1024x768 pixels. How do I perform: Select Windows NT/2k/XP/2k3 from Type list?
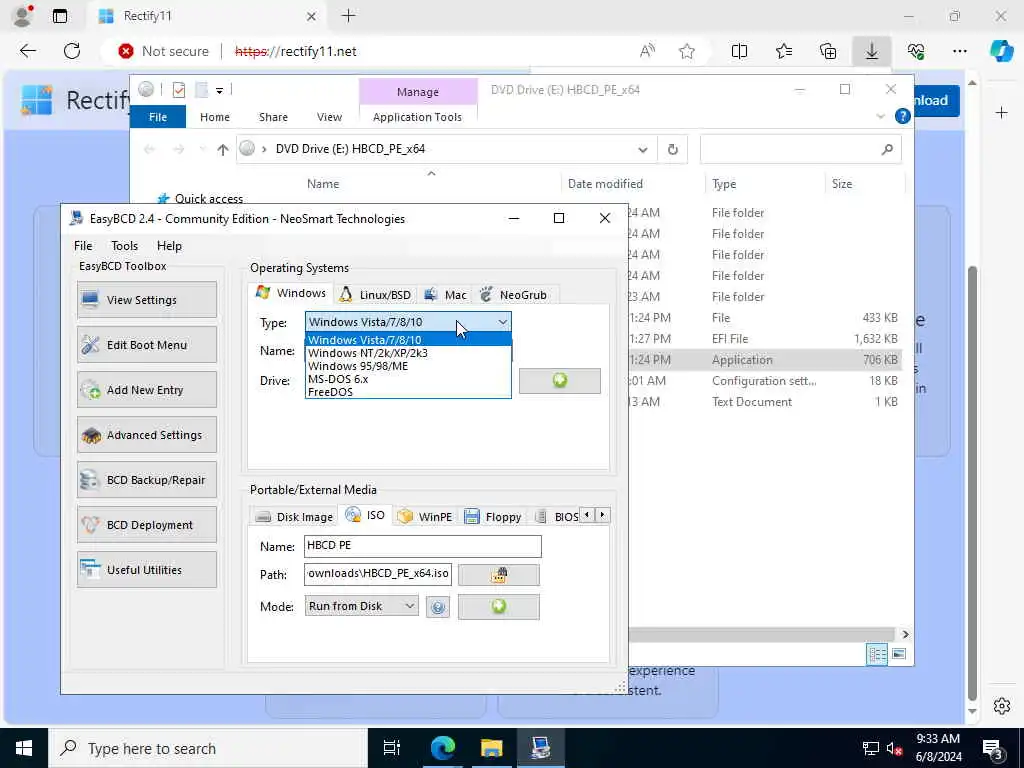click(408, 353)
